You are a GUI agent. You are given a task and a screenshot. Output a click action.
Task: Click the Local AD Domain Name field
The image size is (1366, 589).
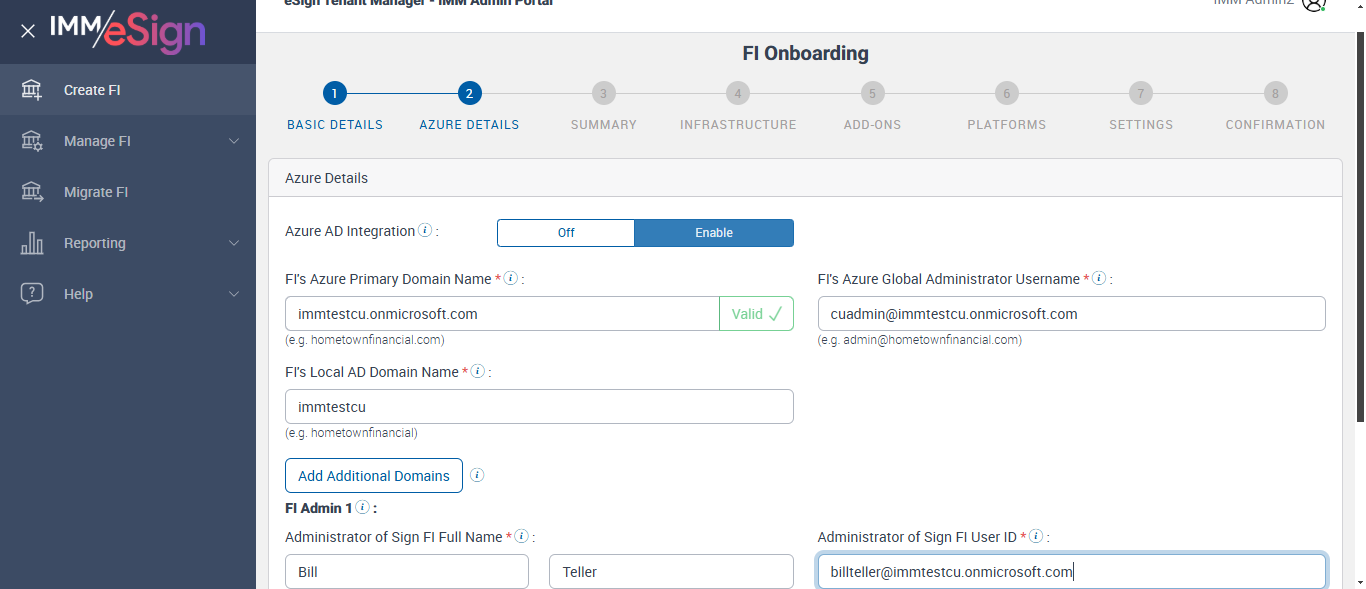click(x=539, y=407)
